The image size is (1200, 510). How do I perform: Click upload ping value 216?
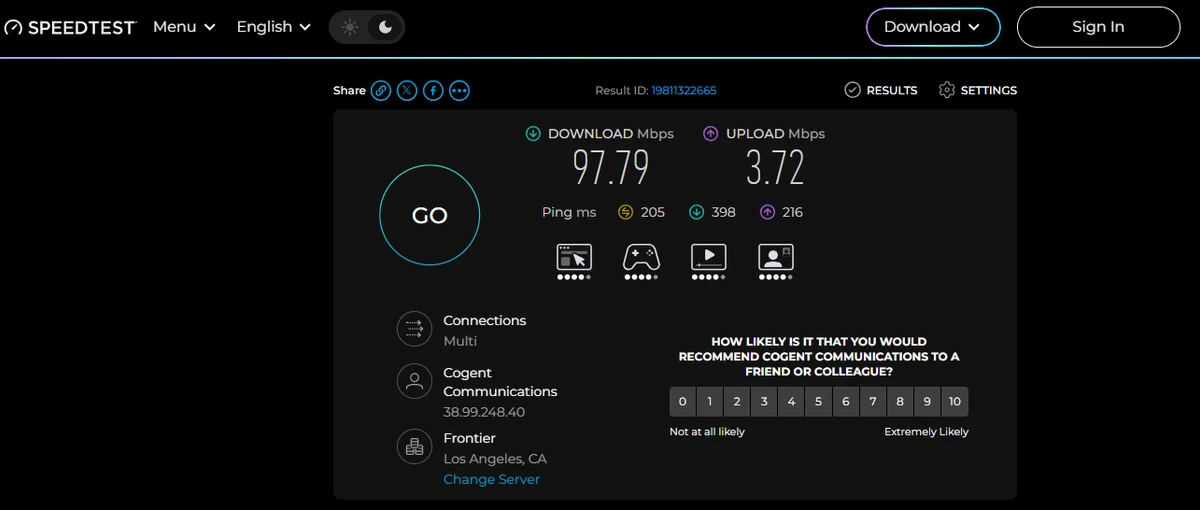(x=792, y=212)
